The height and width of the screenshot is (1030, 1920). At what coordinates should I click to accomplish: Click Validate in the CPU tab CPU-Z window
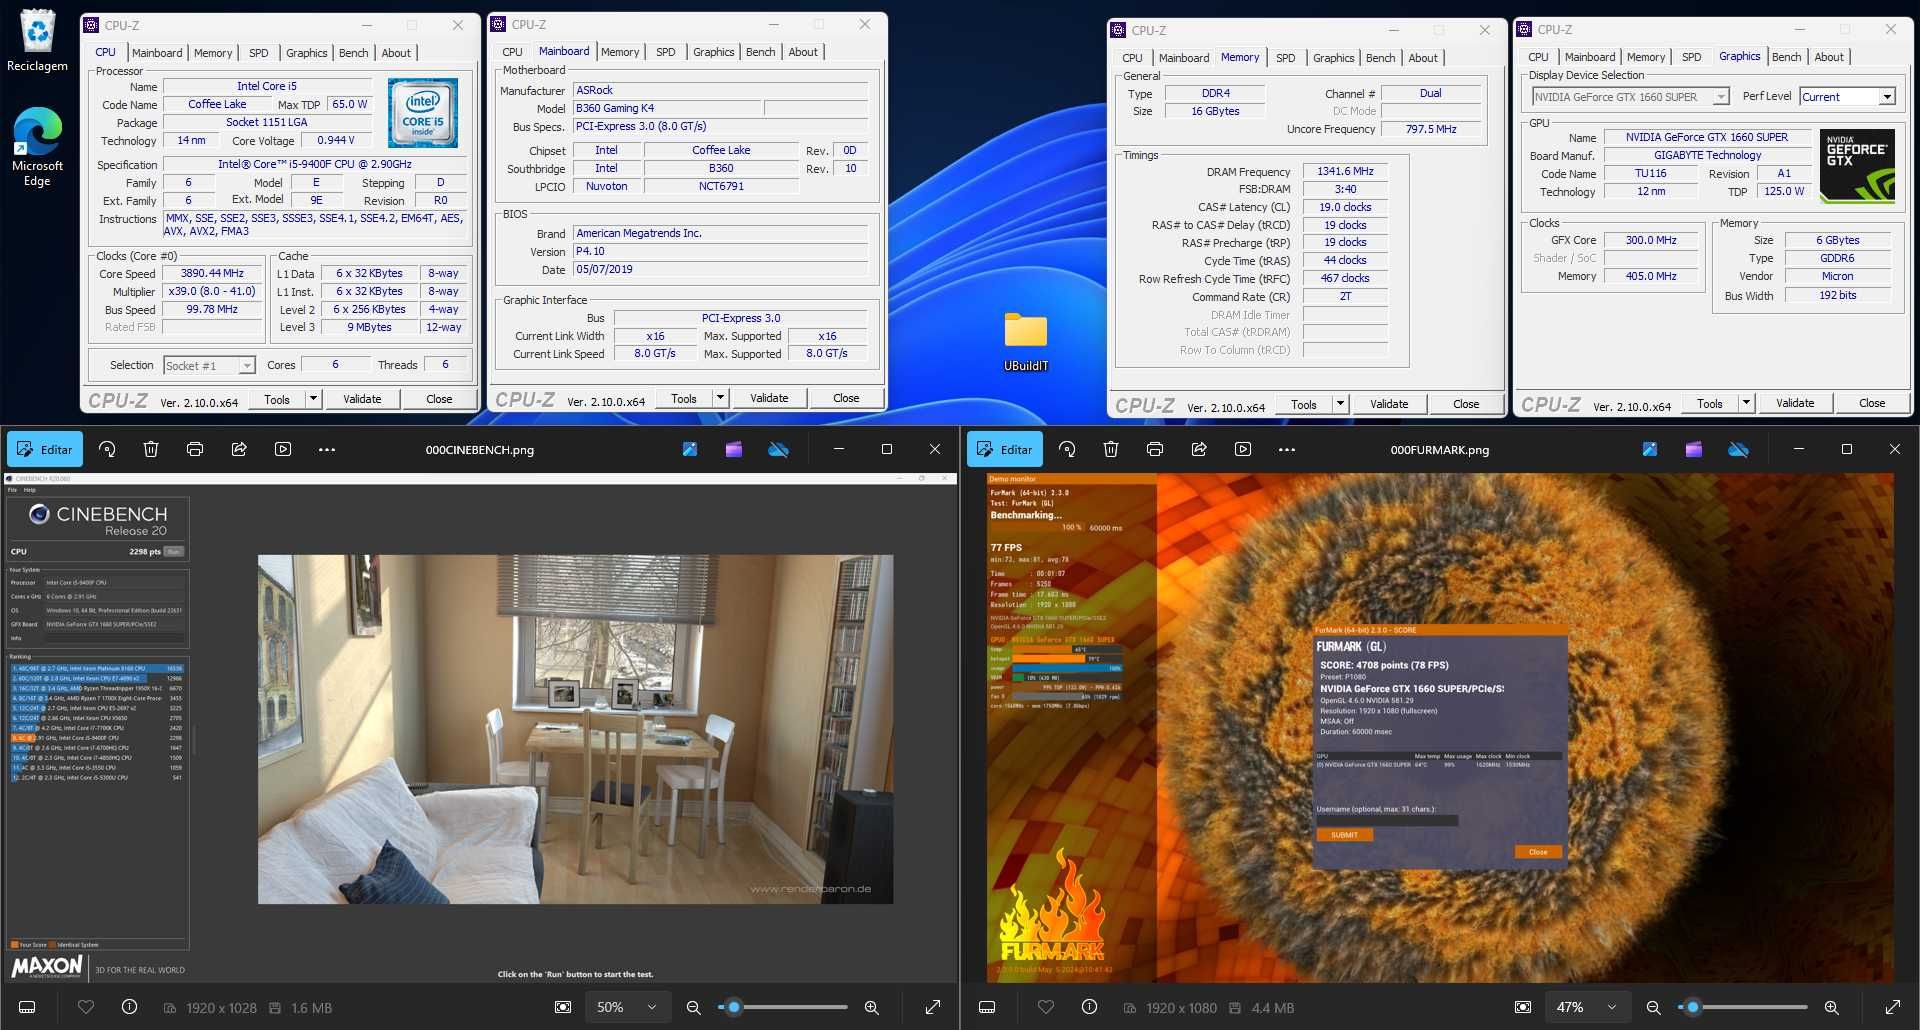click(362, 399)
